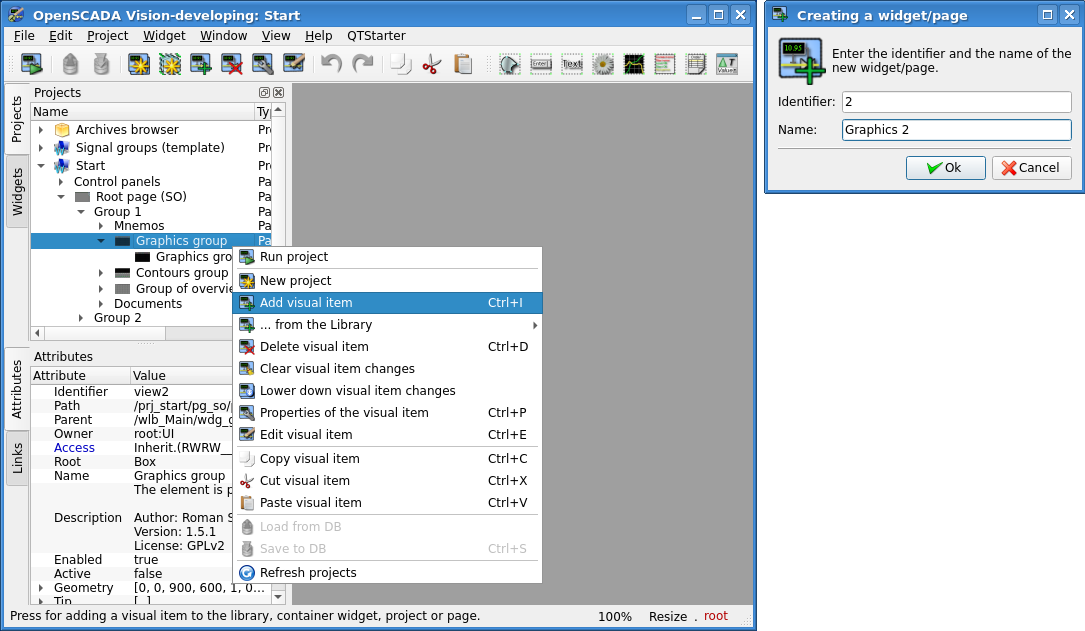Screen dimensions: 1085x631
Task: Click the Edit visual item toolbar icon
Action: tap(294, 65)
